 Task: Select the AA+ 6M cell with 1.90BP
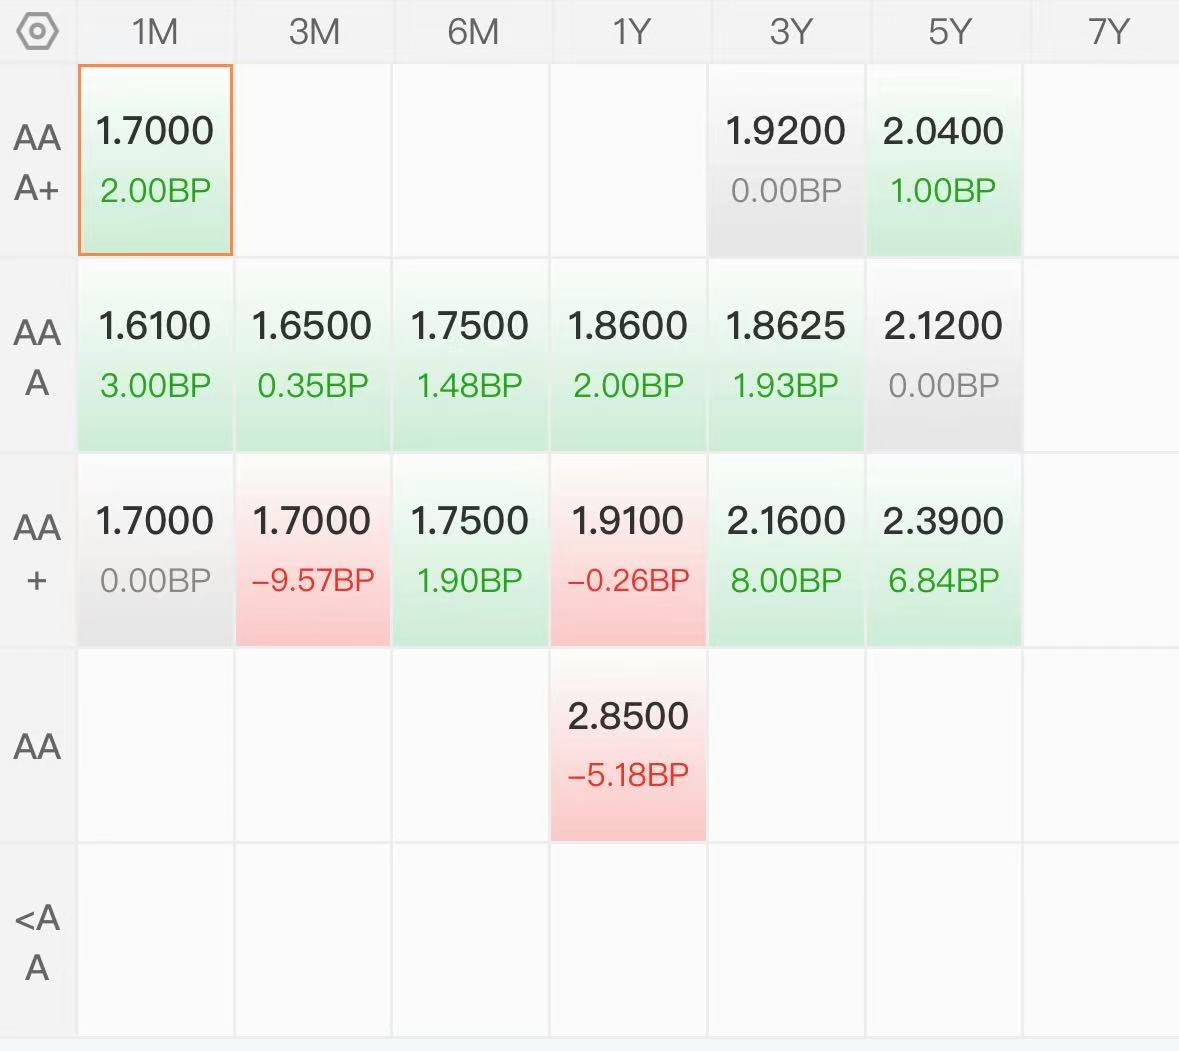(471, 550)
